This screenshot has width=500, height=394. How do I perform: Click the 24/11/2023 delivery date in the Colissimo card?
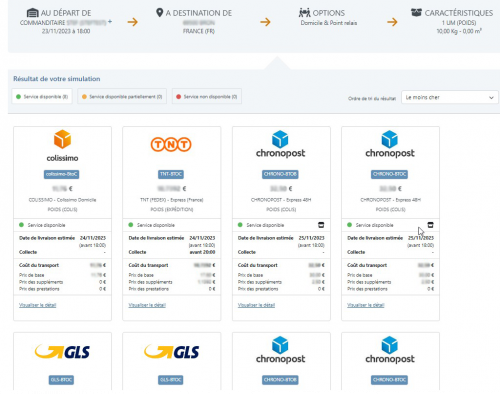click(93, 238)
